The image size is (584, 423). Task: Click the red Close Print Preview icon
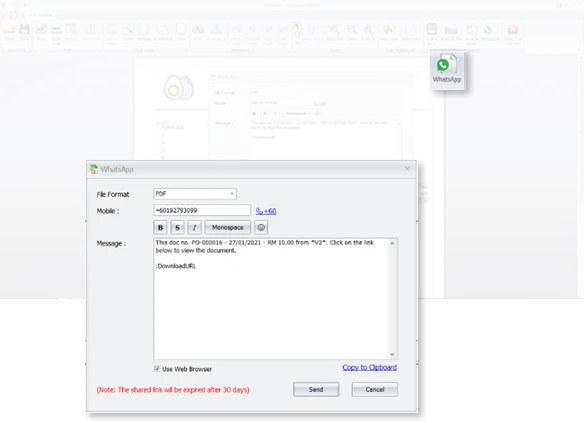tap(513, 34)
